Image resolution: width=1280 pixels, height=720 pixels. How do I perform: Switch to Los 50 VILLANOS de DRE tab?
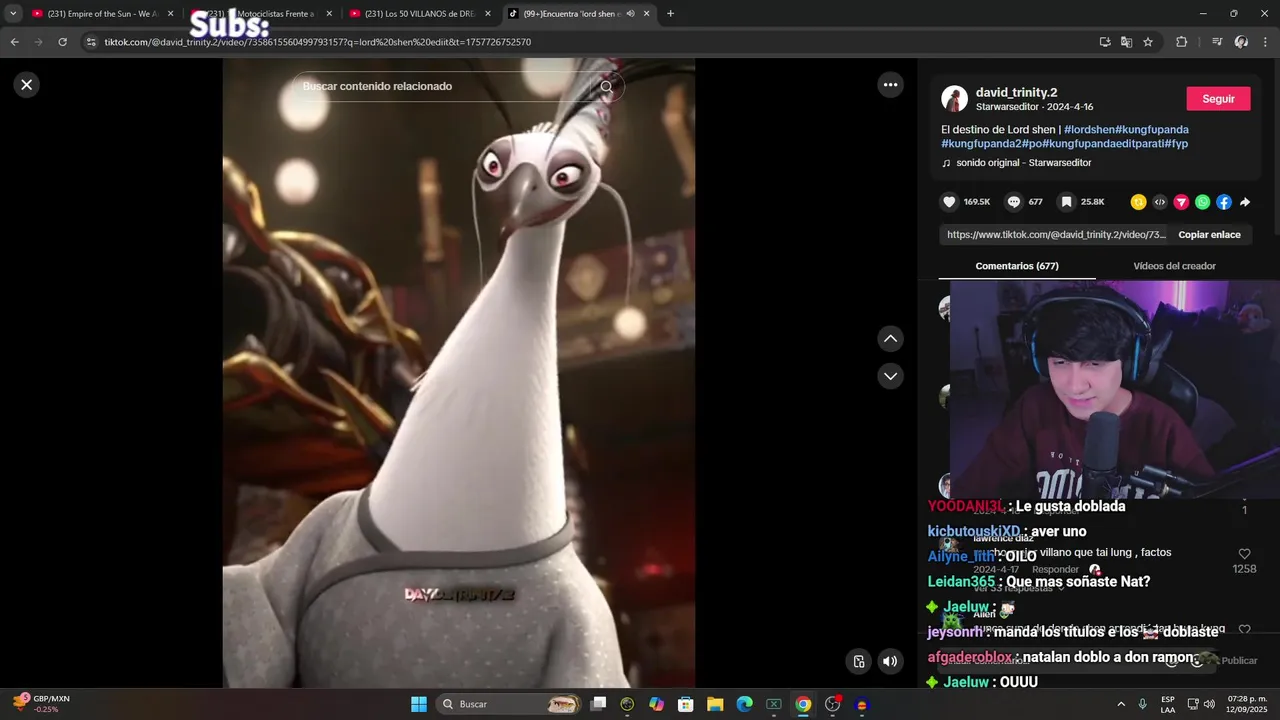coord(418,14)
